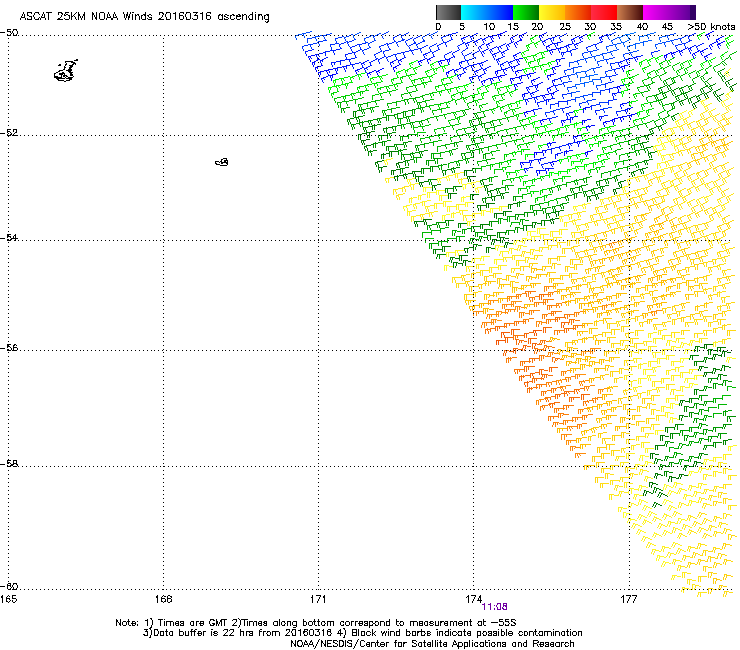Click the orange 25-30 knots legend swatch
Screen dimensions: 740x650
578,12
